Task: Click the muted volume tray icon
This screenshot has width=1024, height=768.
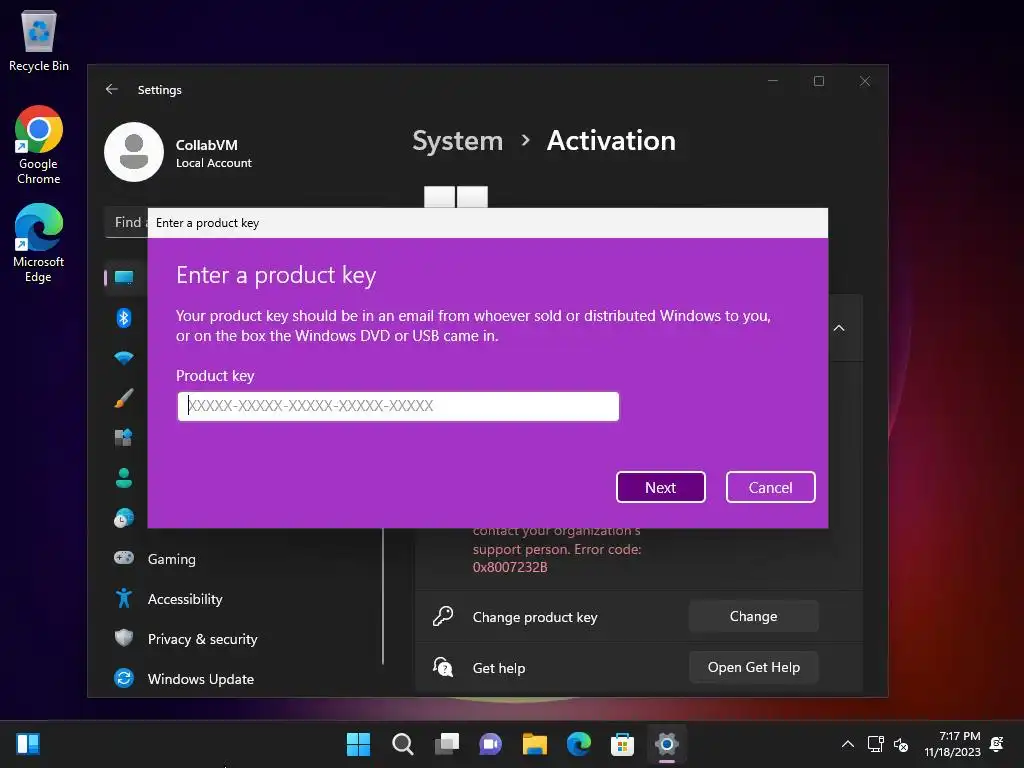Action: [901, 744]
